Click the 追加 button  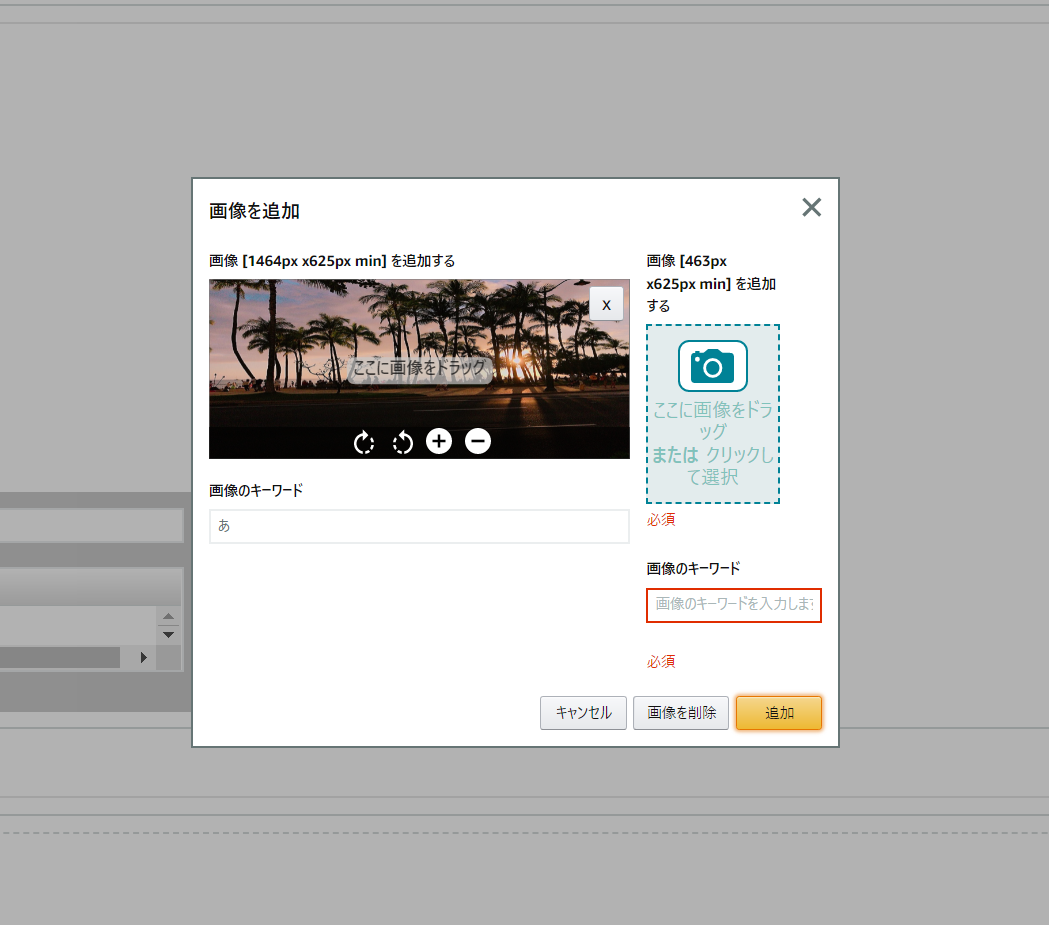pyautogui.click(x=779, y=713)
